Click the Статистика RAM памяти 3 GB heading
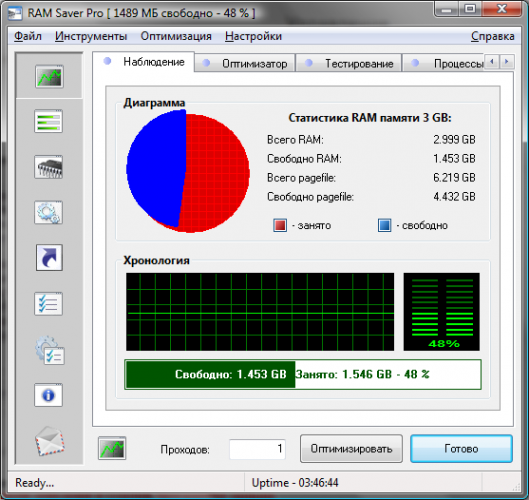The height and width of the screenshot is (500, 529). pos(370,118)
